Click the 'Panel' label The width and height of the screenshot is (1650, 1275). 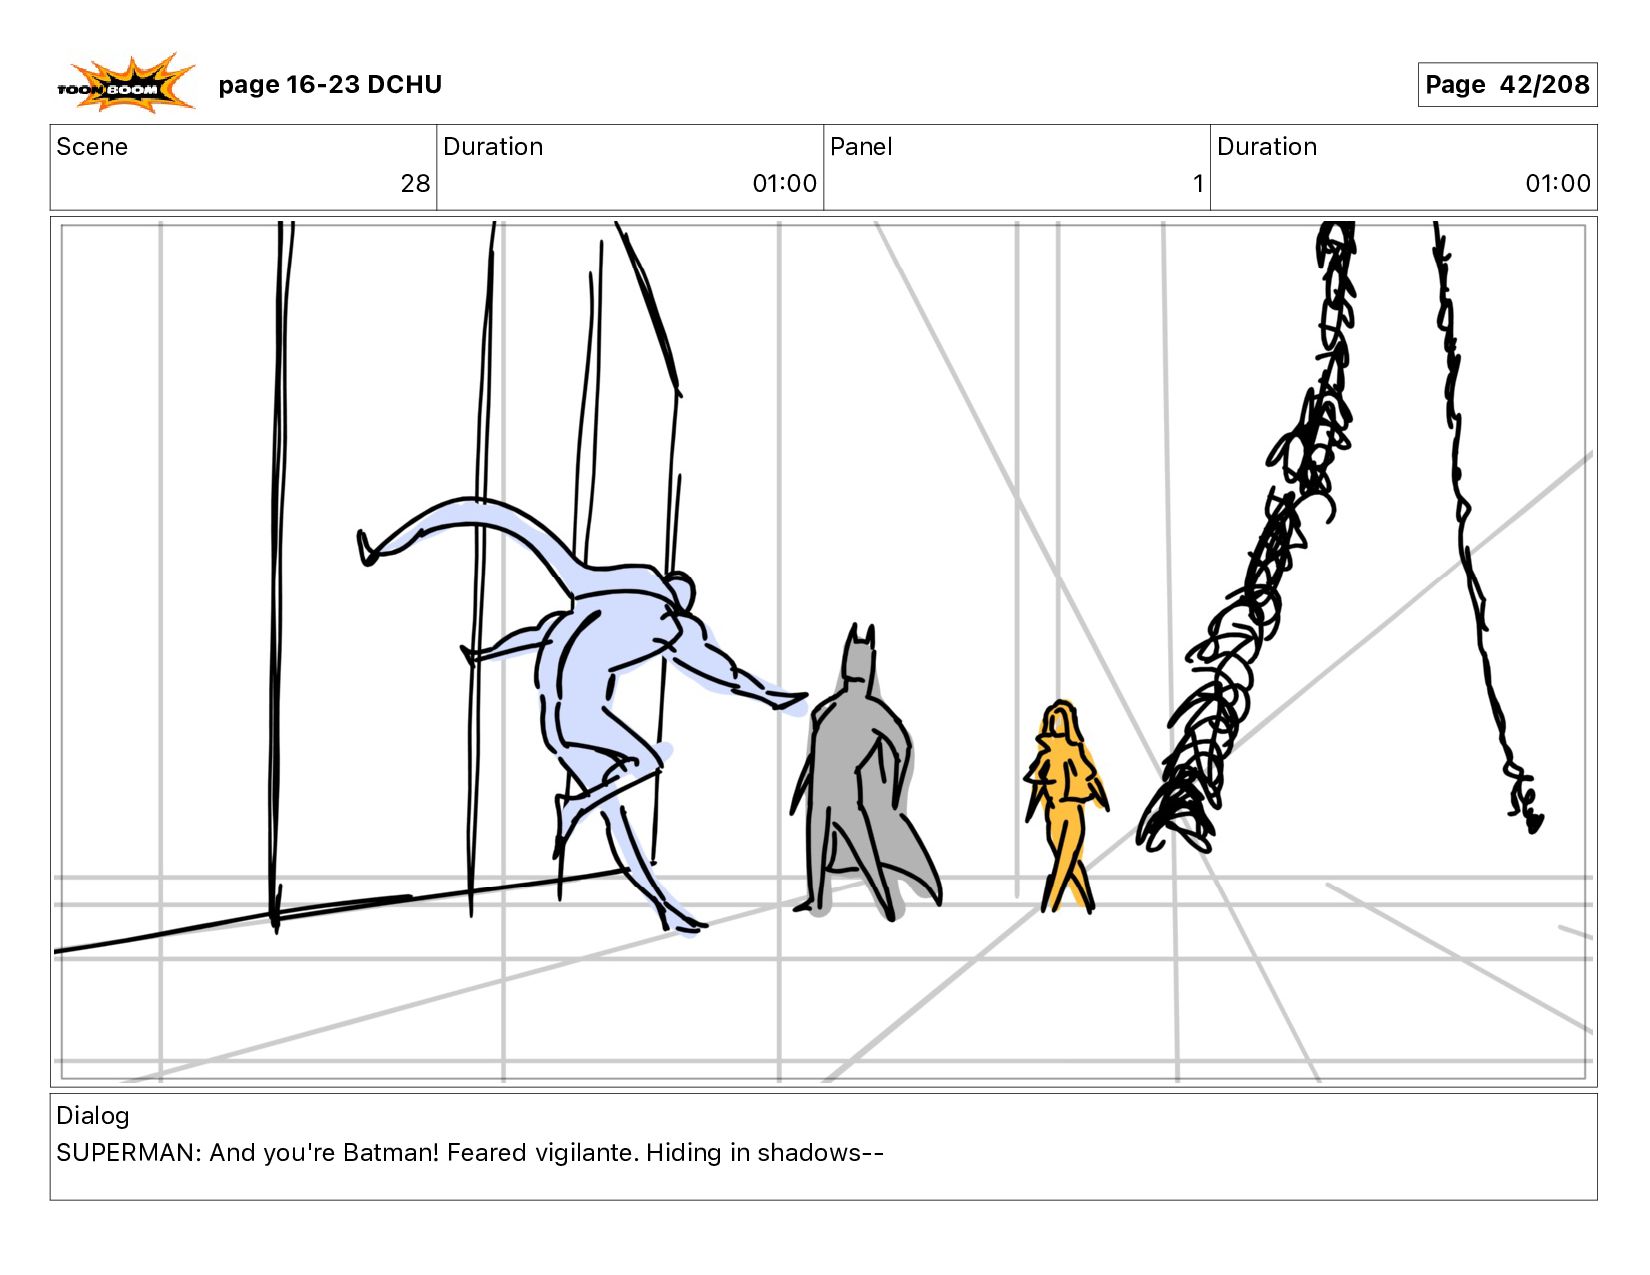[861, 147]
